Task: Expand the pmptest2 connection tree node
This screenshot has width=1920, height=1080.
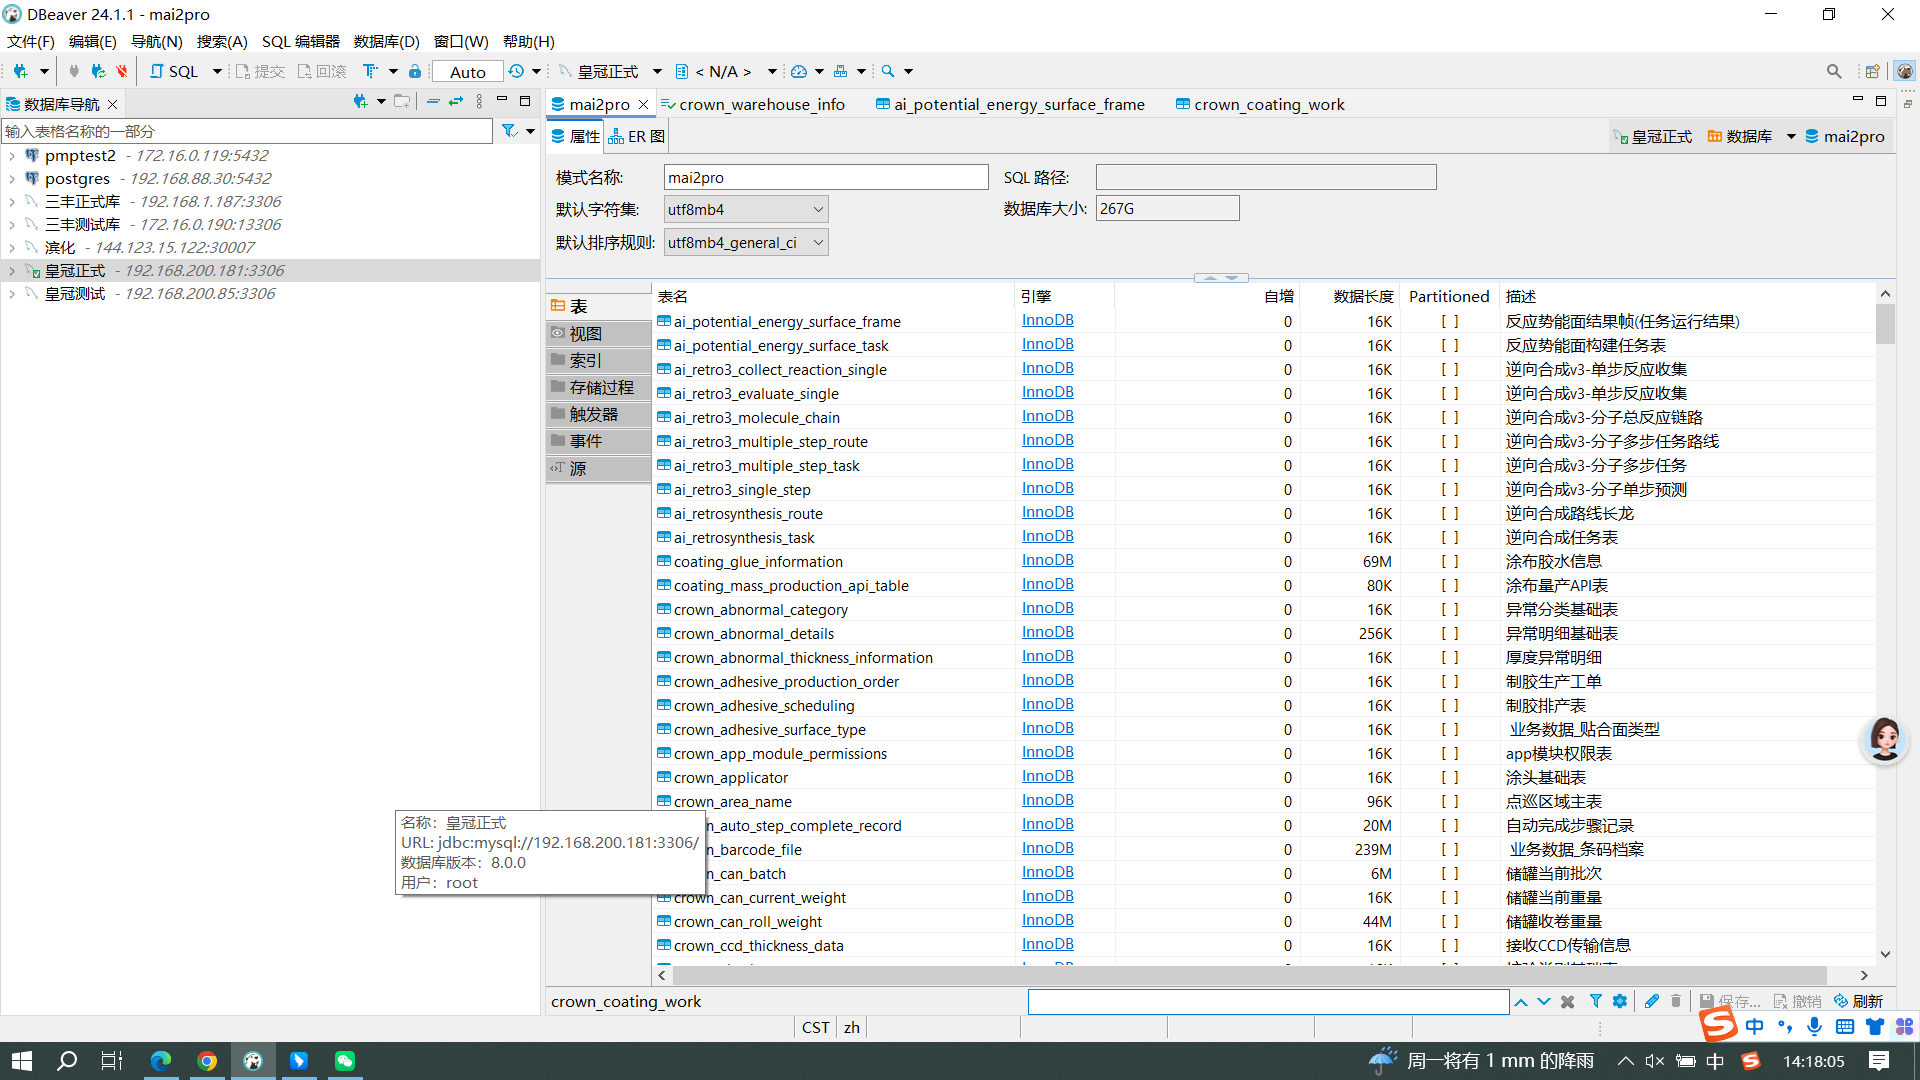Action: tap(11, 156)
